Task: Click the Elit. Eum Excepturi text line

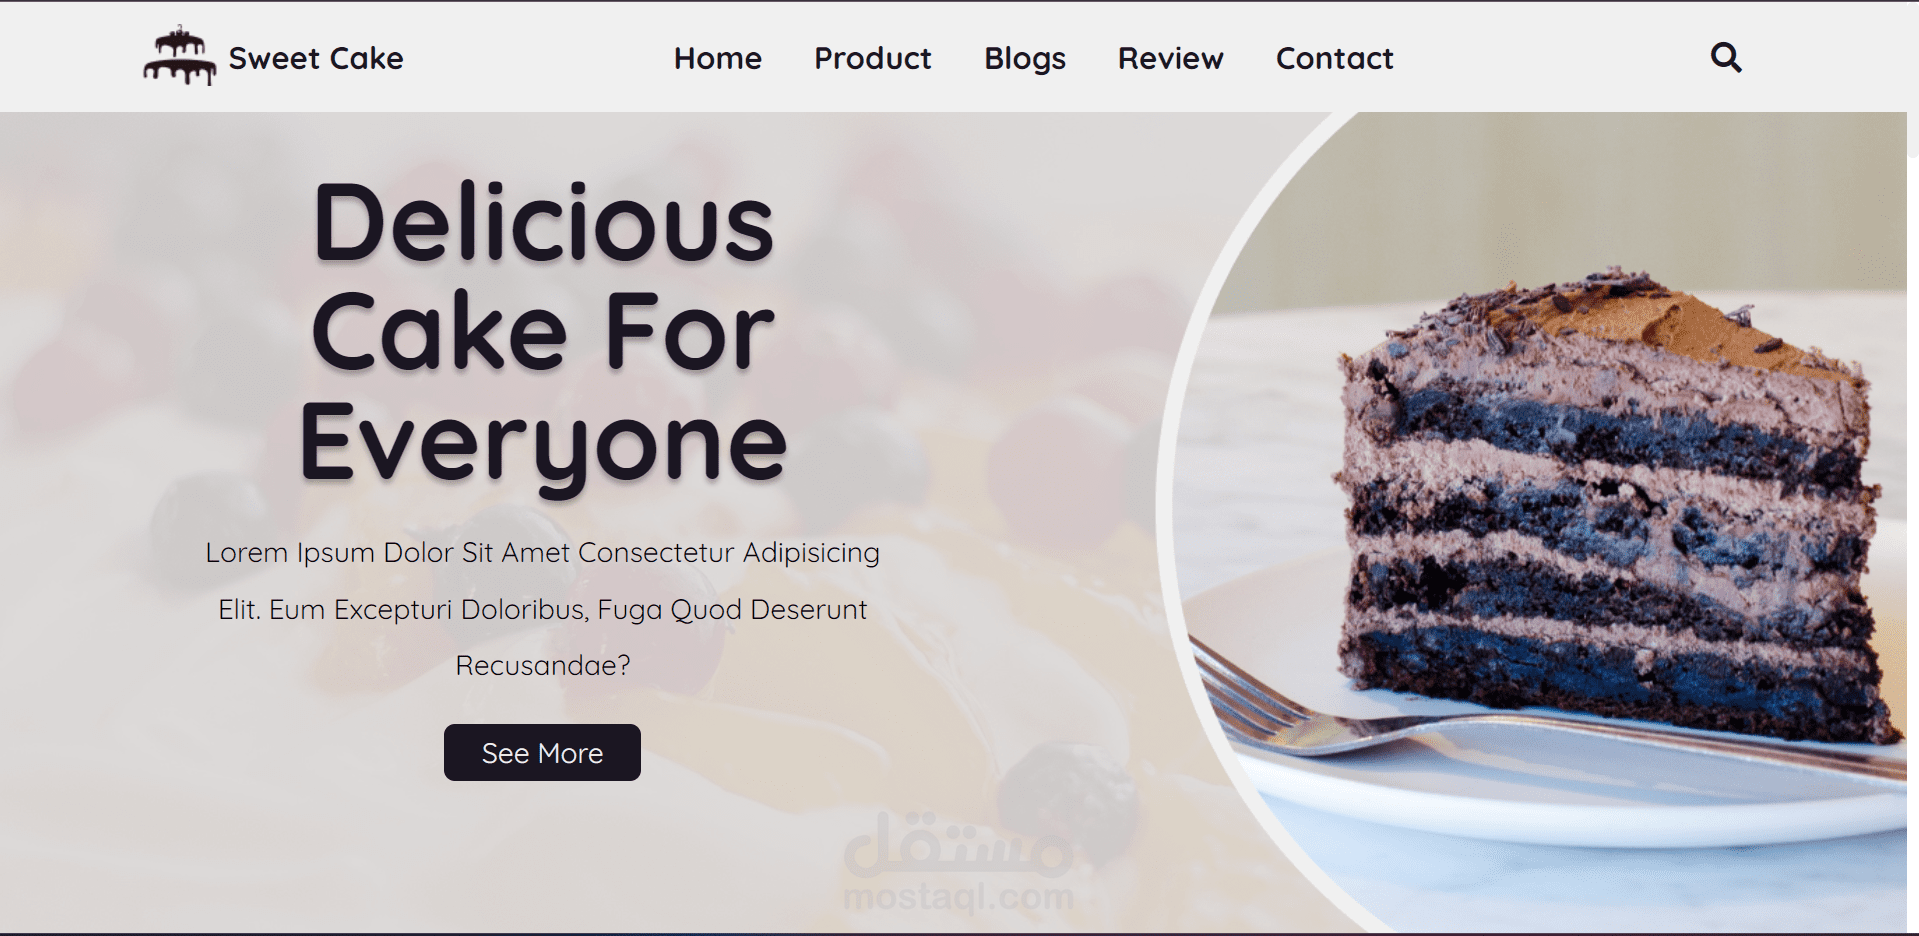Action: 543,609
